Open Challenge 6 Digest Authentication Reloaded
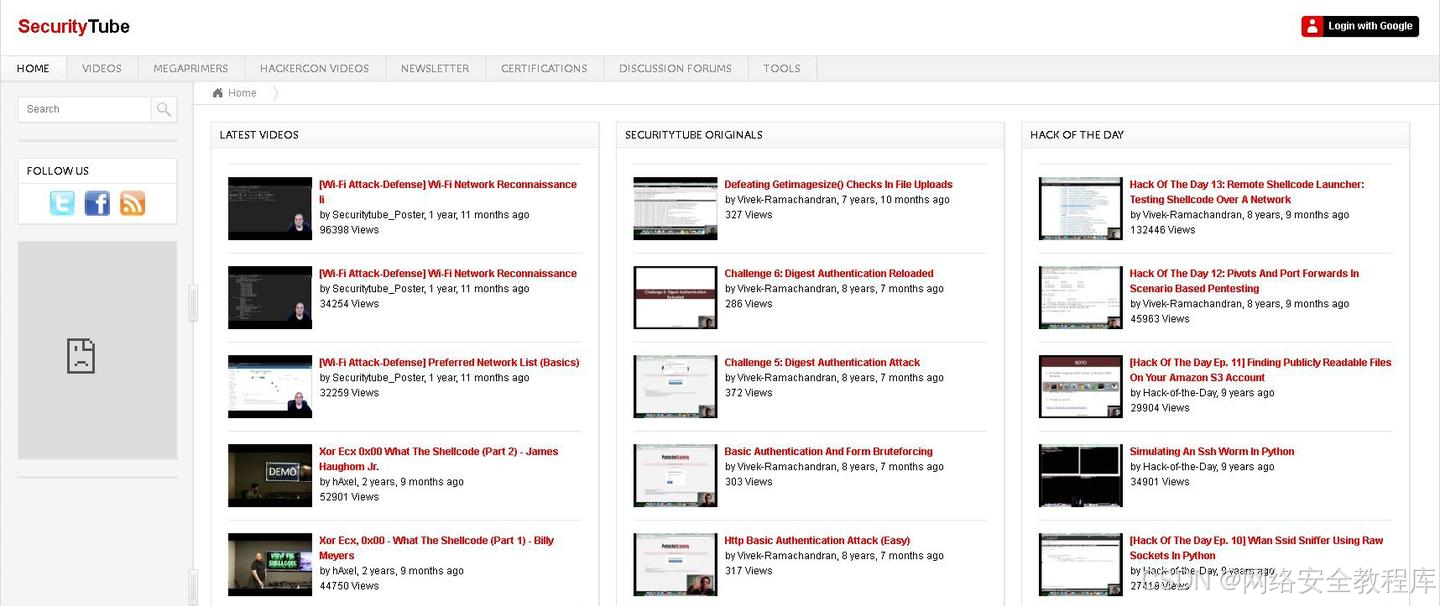Screen dimensions: 1440x606 (829, 273)
